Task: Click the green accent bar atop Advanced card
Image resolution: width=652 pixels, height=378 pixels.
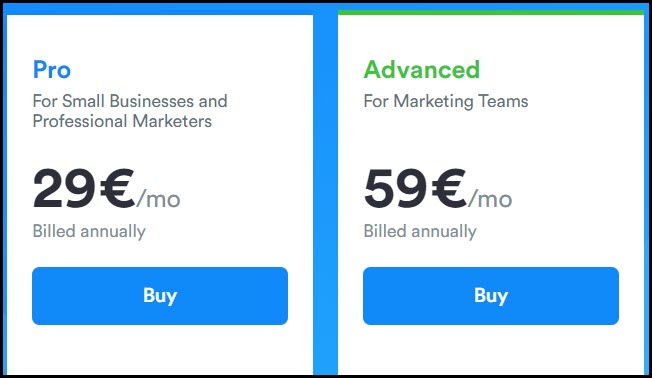Action: click(491, 12)
